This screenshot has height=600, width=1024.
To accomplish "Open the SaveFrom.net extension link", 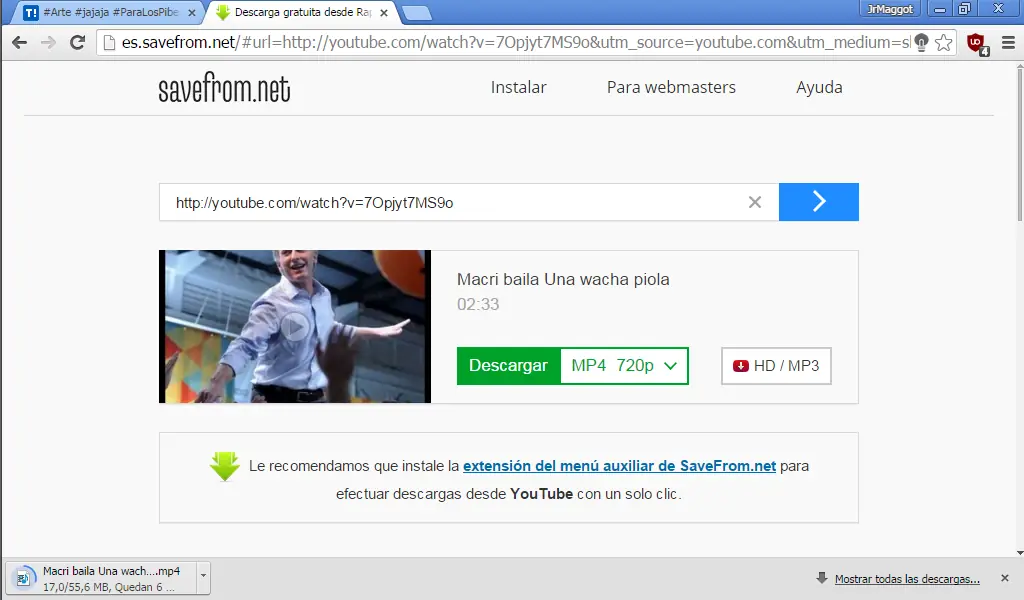I will tap(619, 466).
